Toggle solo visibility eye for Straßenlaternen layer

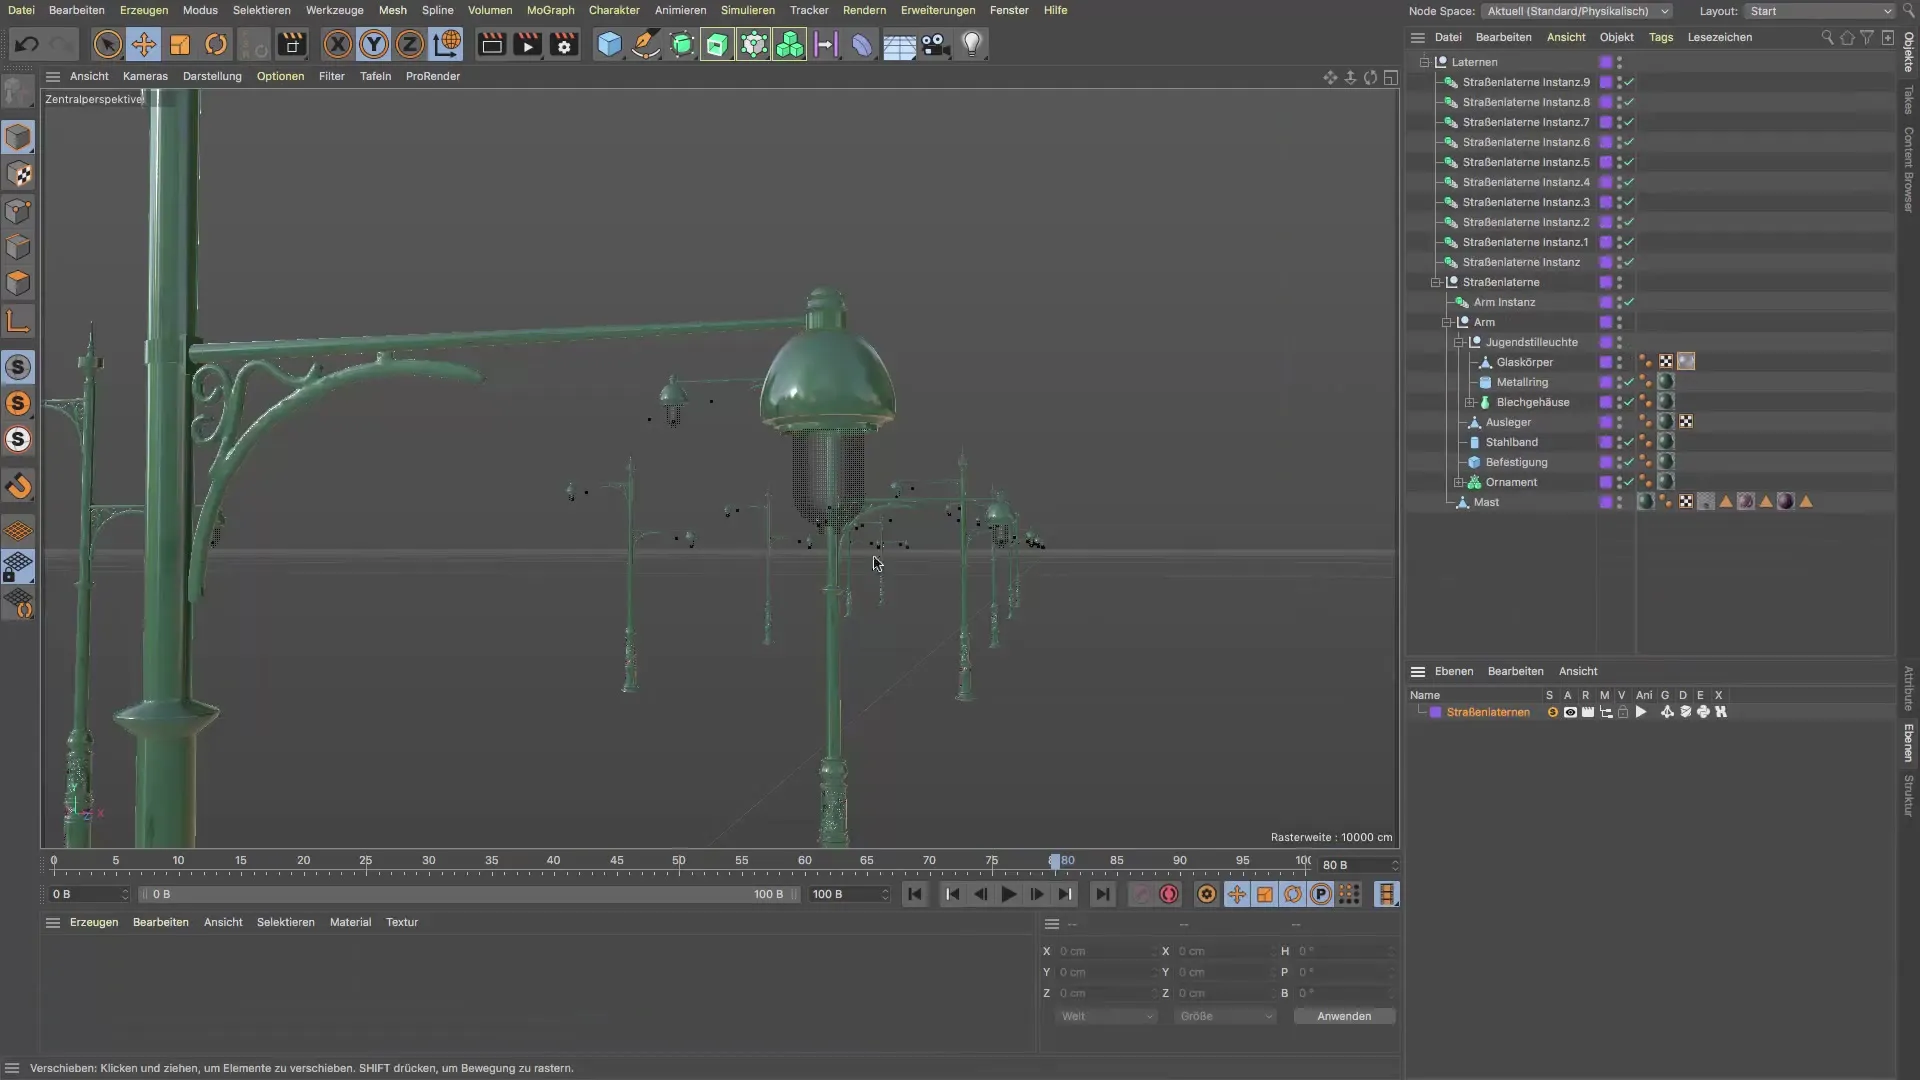coord(1570,712)
